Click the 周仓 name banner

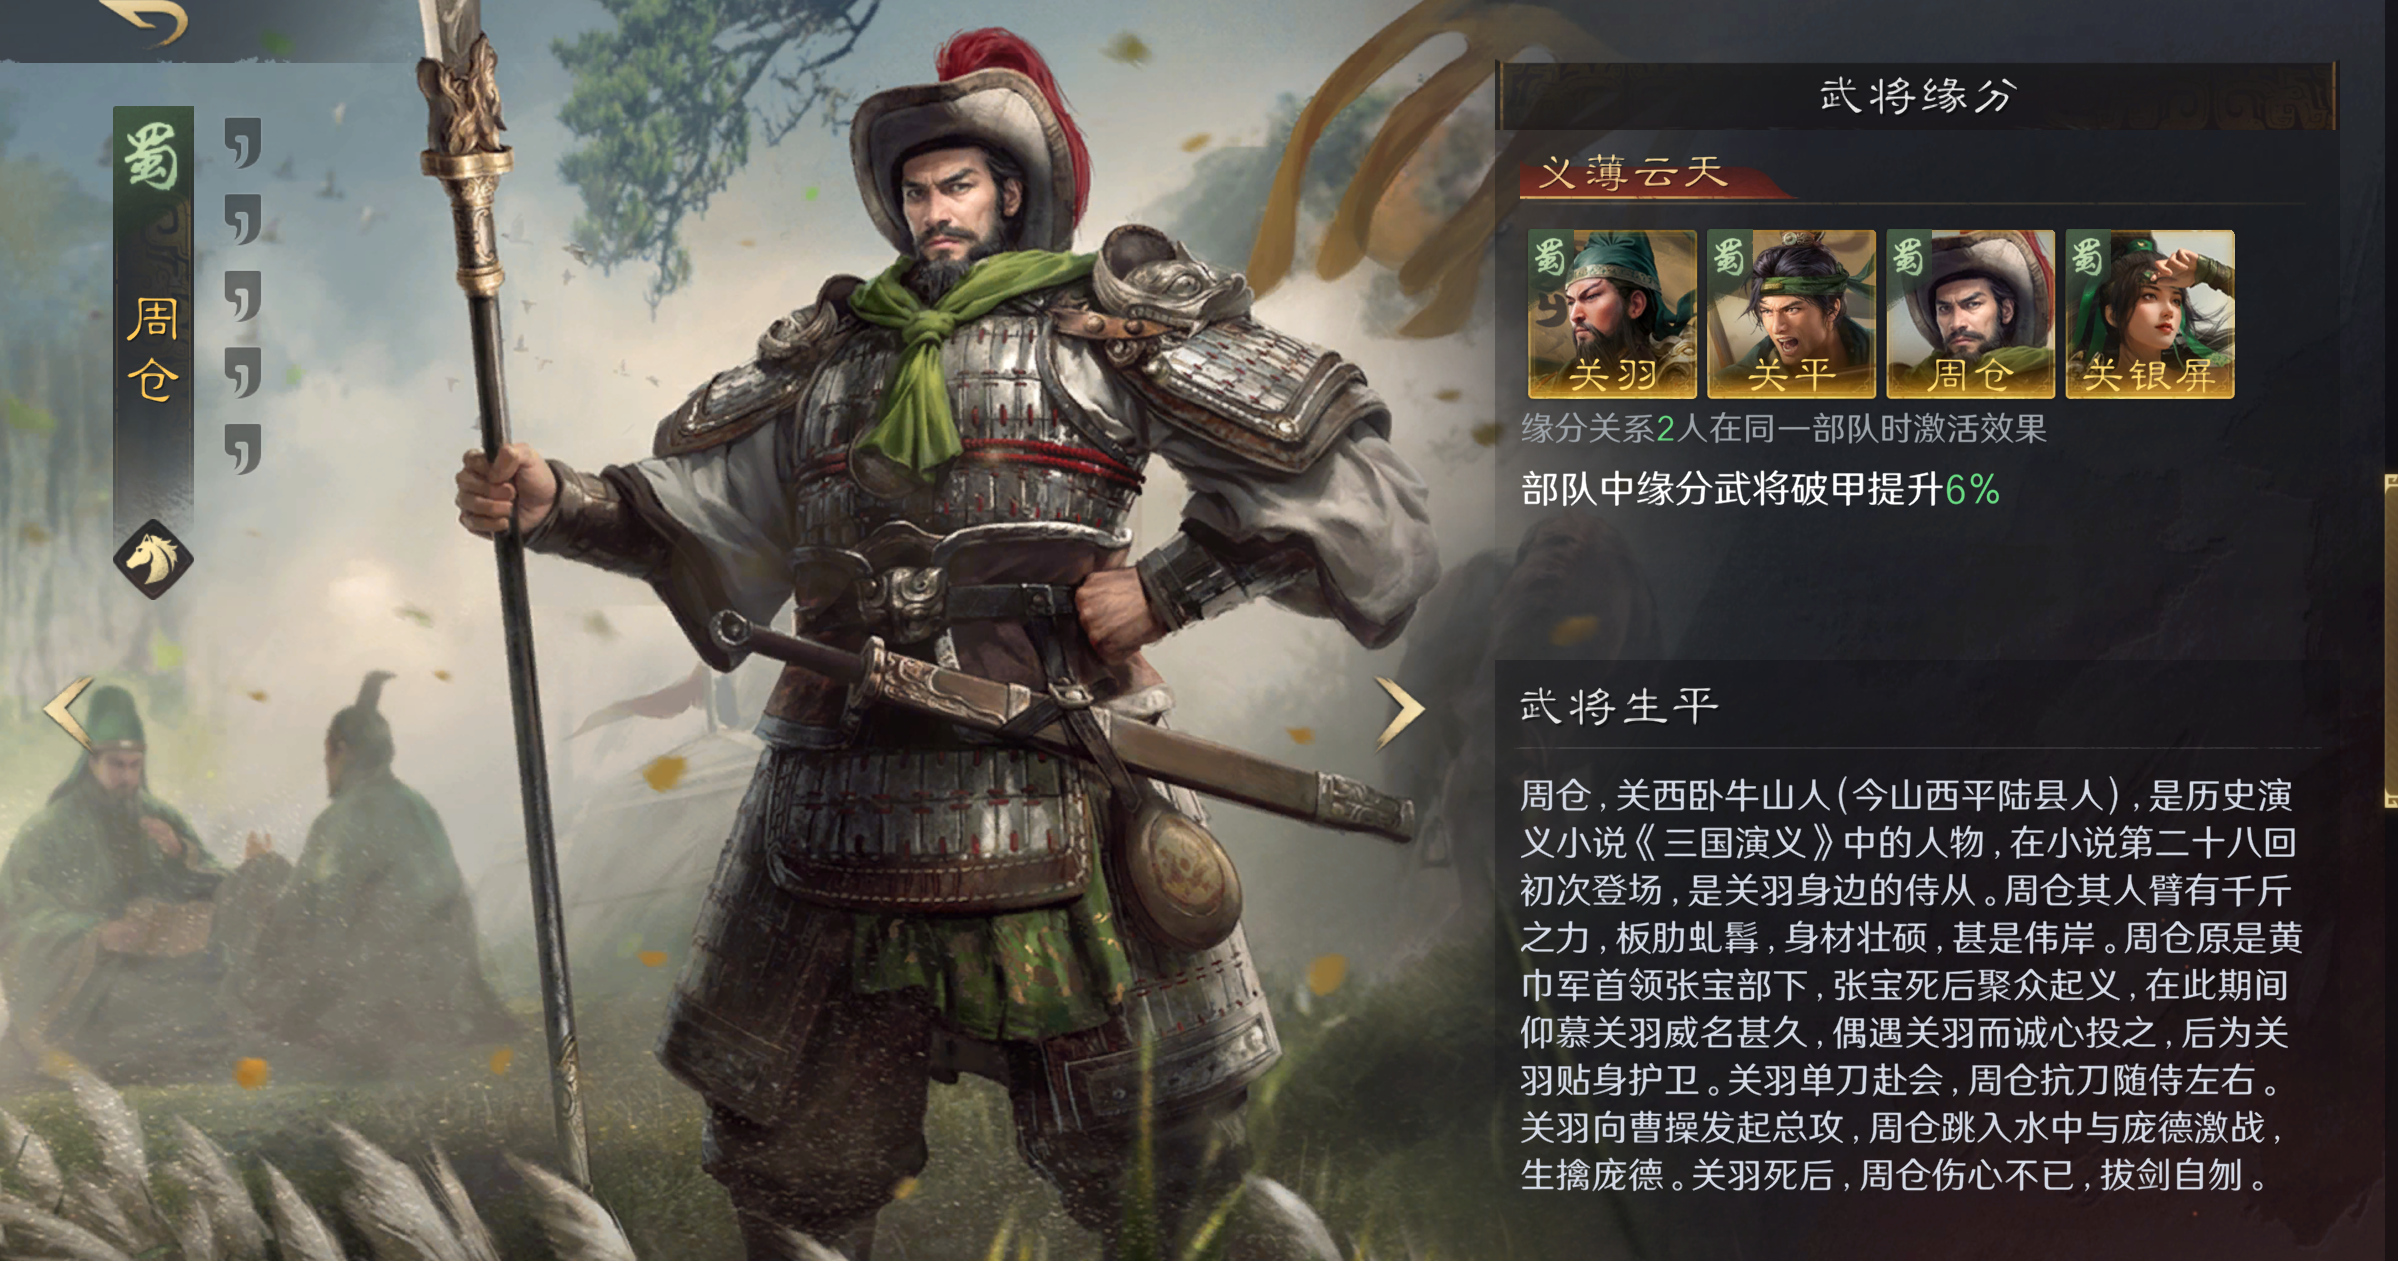pyautogui.click(x=153, y=348)
